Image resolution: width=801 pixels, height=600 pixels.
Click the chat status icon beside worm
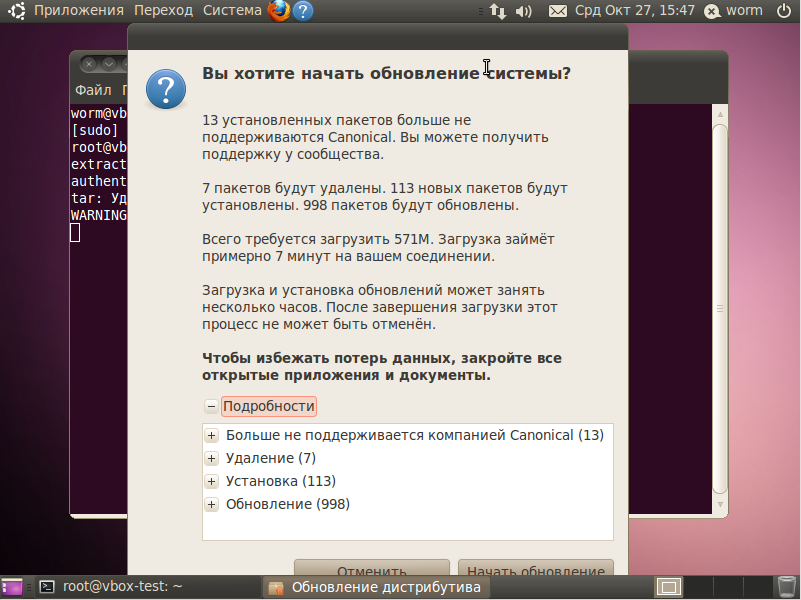tap(712, 11)
